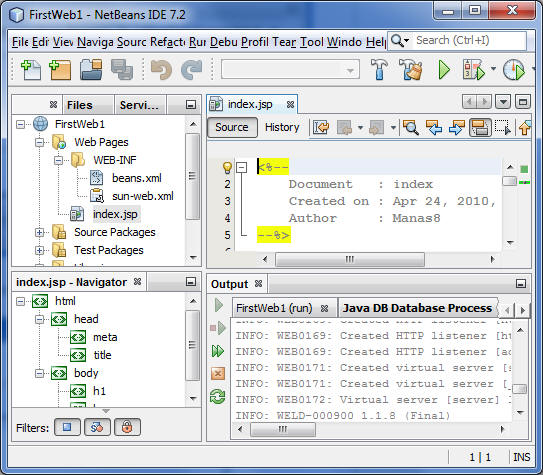
Task: Maximize the editor window button
Action: [x=523, y=102]
